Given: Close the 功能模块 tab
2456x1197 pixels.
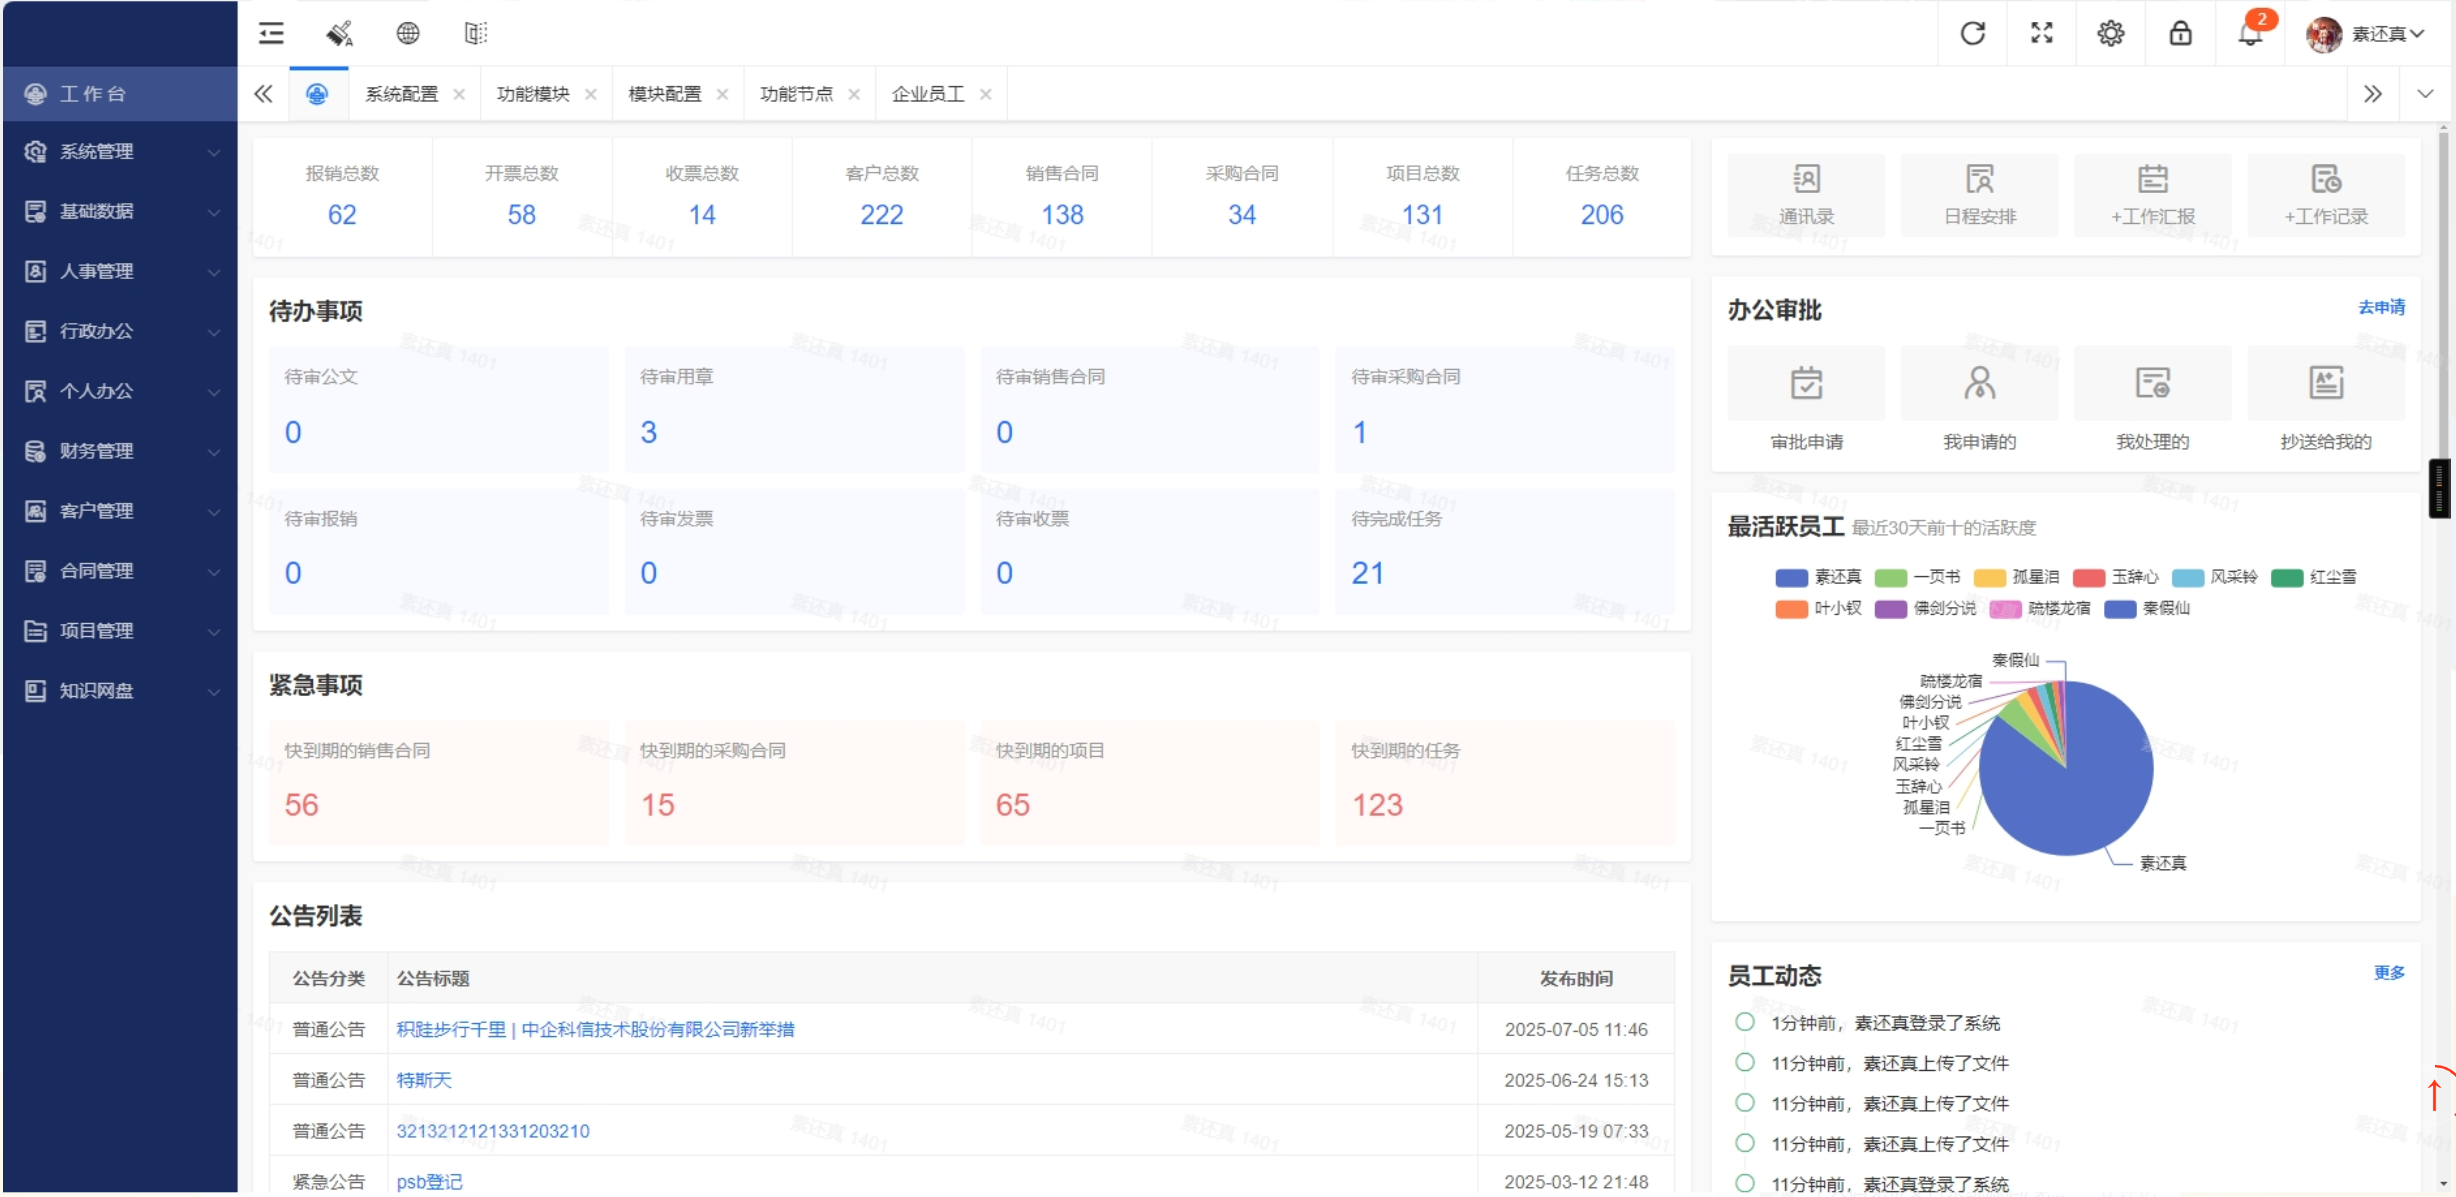Looking at the screenshot, I should pos(591,93).
